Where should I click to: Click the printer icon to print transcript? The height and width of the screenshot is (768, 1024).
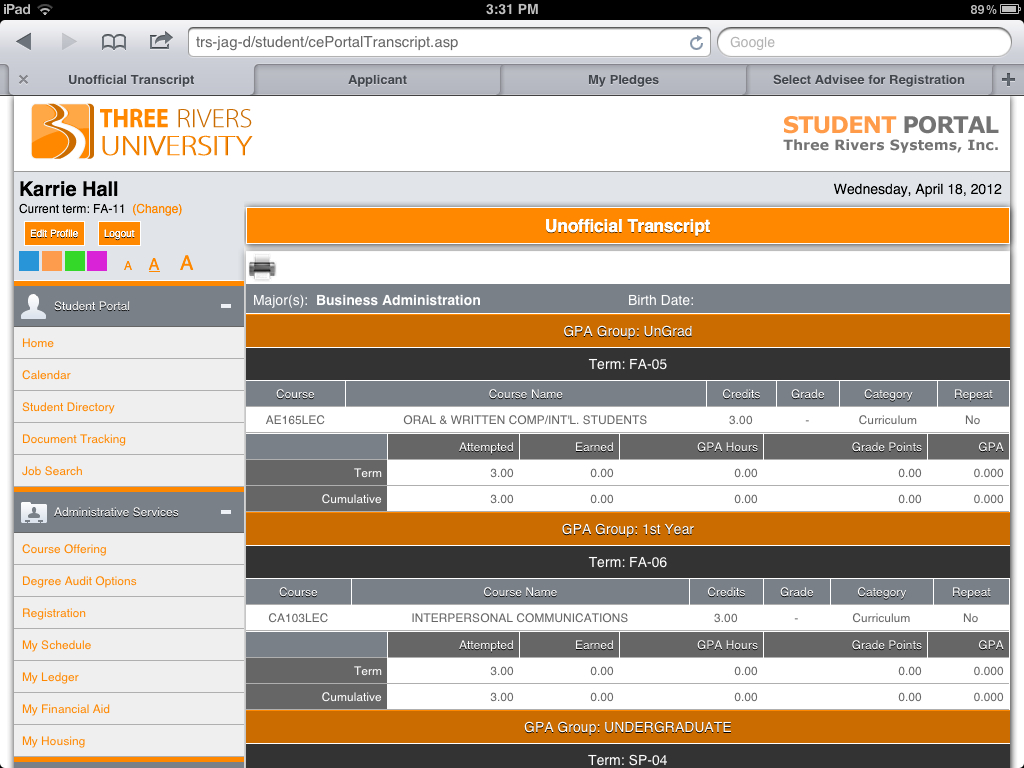pos(262,267)
